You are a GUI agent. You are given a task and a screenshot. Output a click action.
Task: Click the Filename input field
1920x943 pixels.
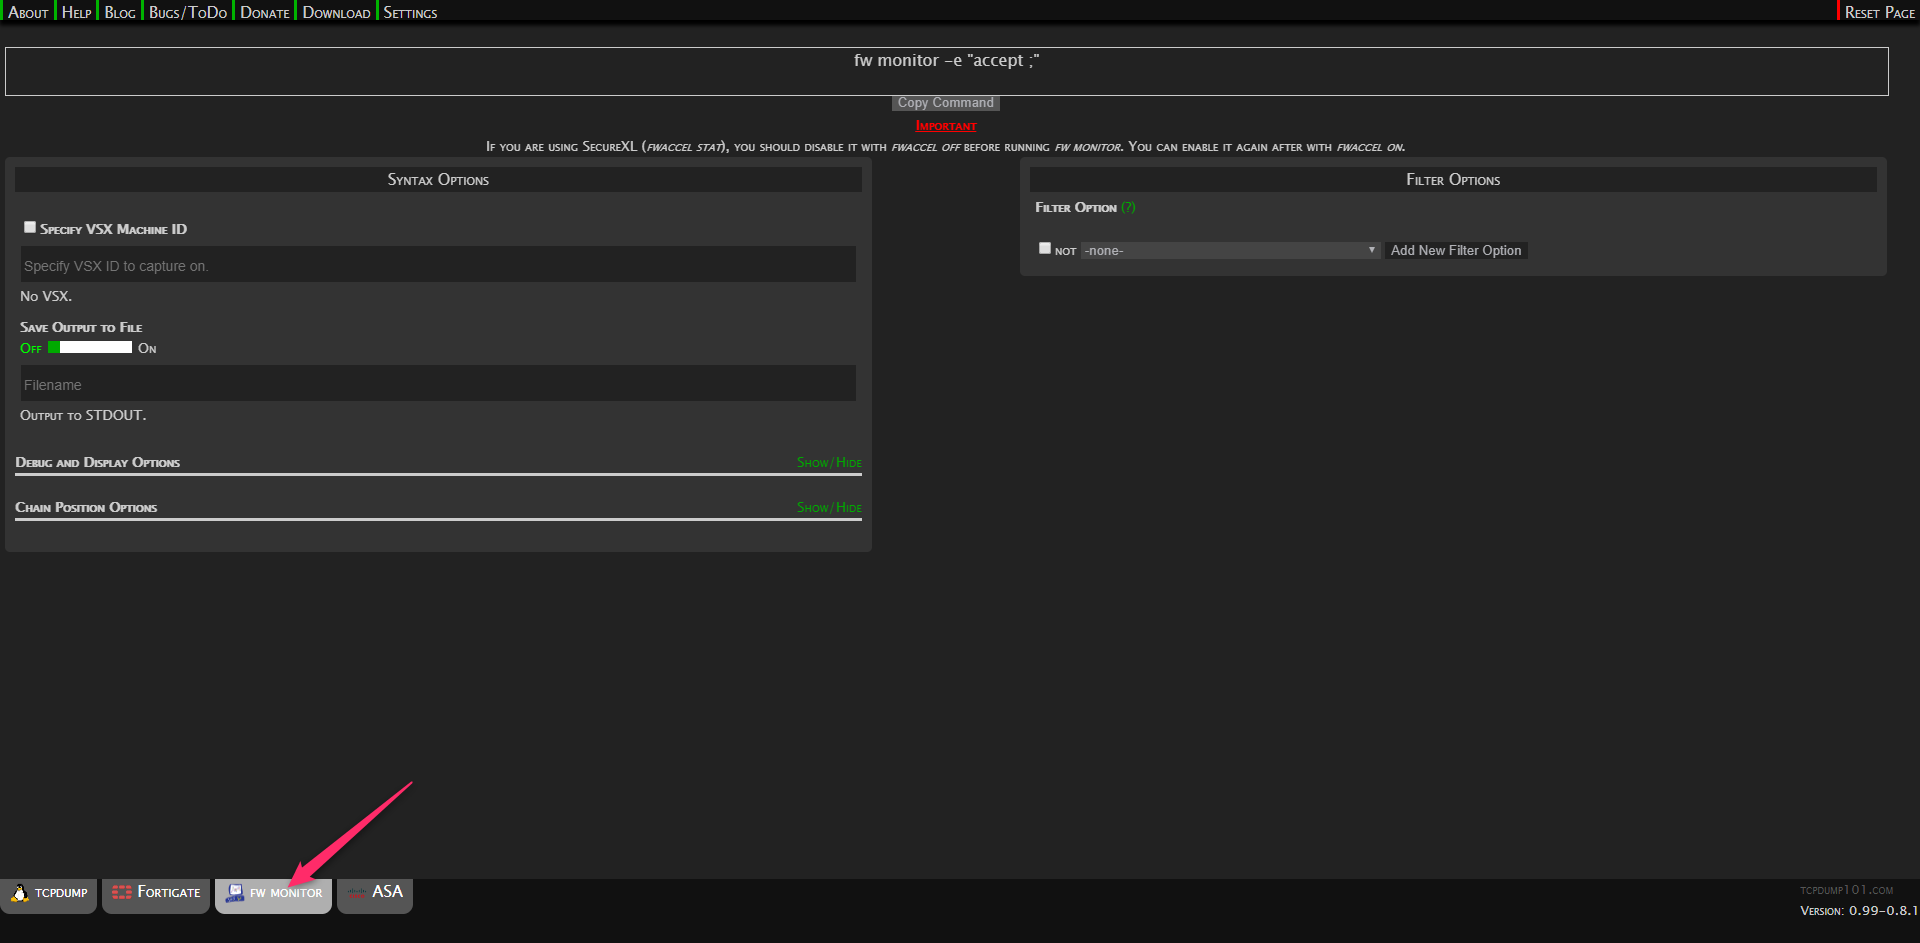click(x=438, y=384)
